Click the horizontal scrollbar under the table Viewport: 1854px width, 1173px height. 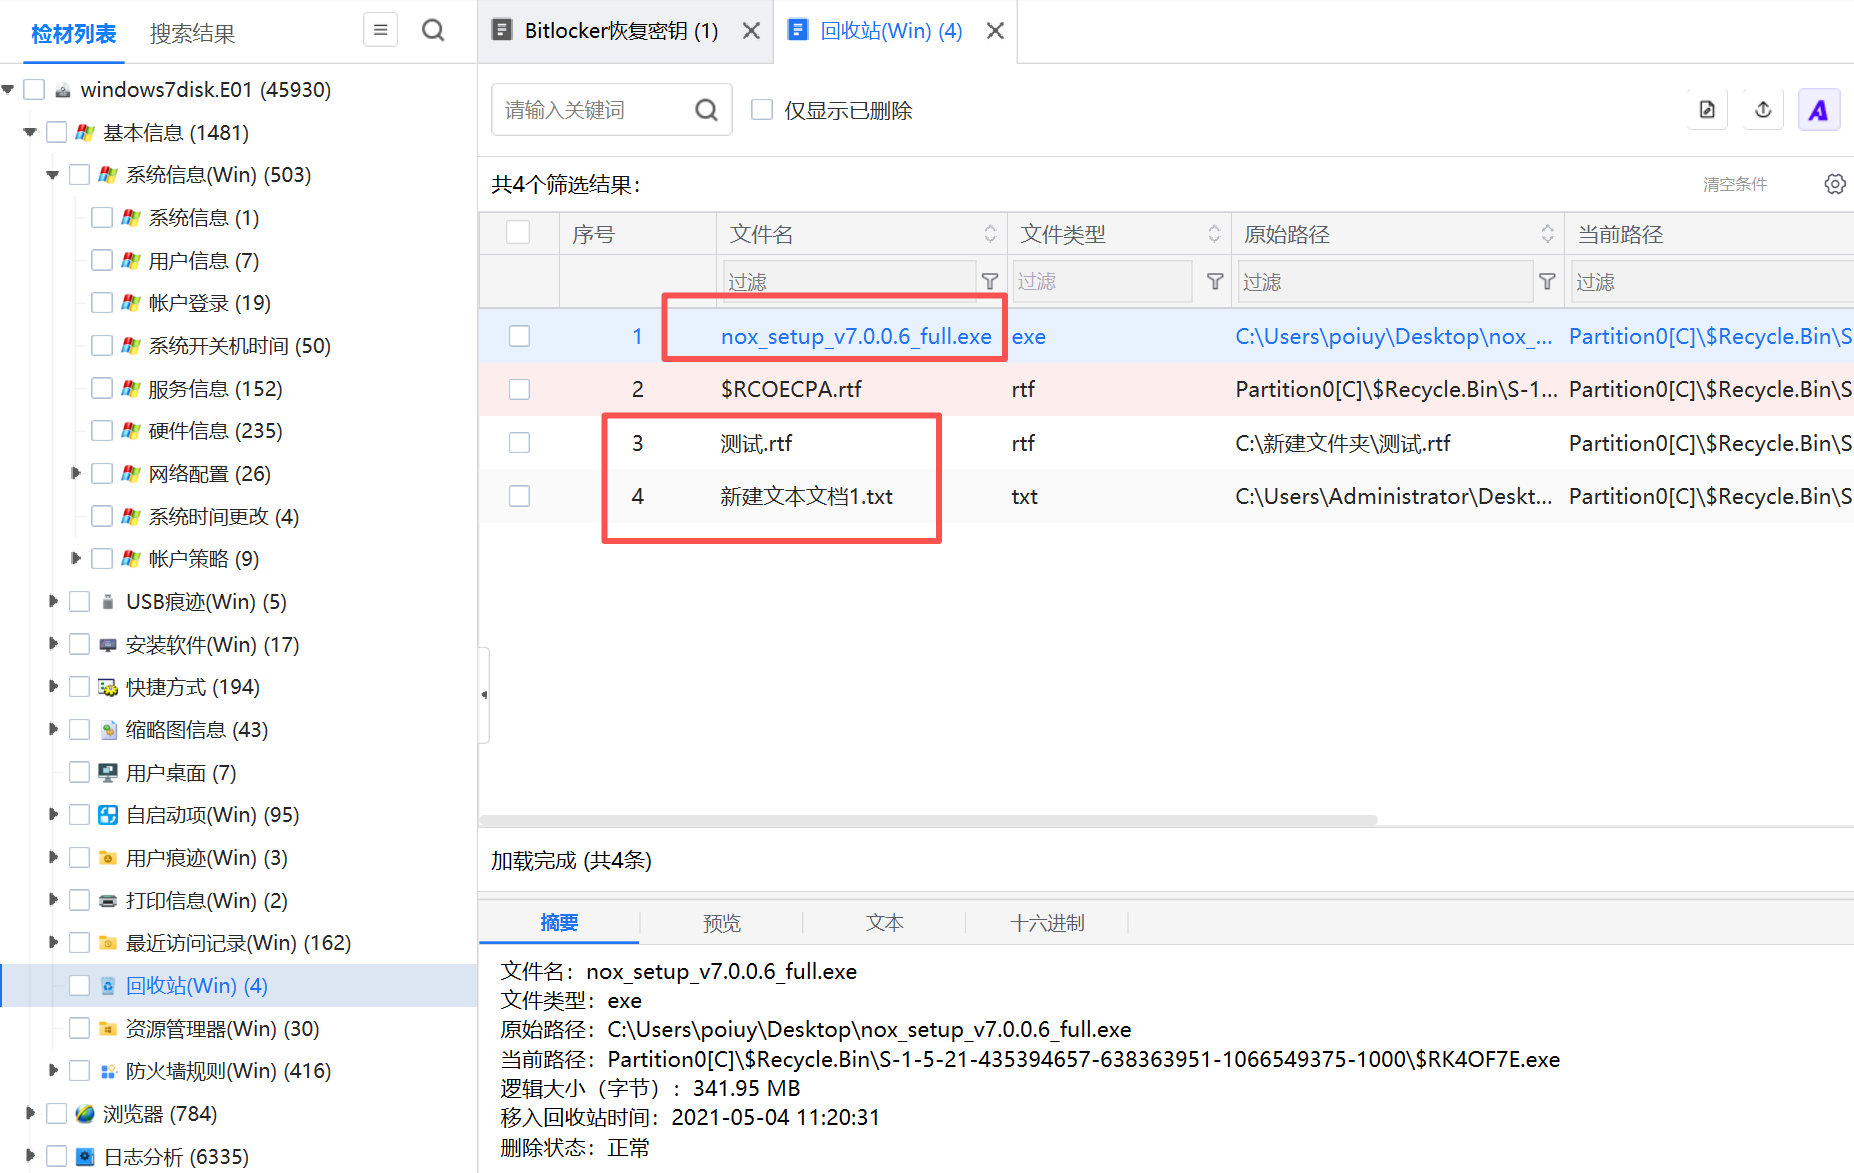pos(928,820)
